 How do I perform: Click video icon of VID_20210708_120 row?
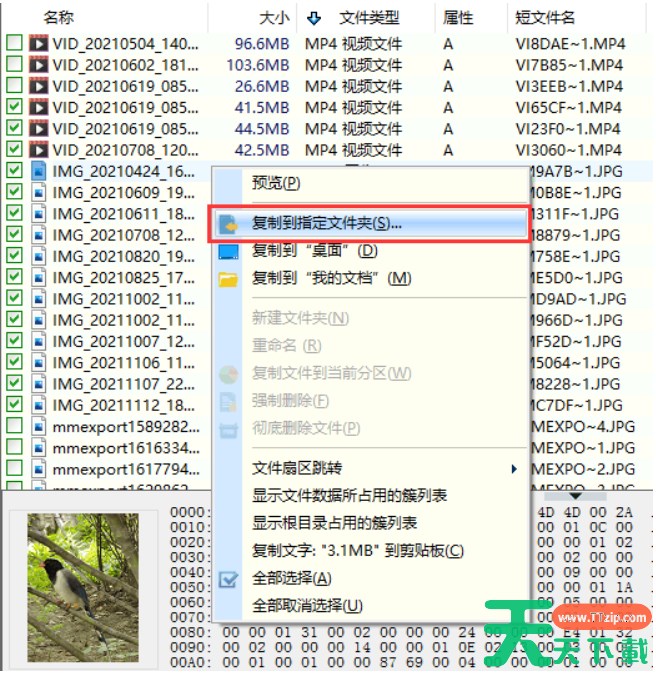tap(38, 150)
